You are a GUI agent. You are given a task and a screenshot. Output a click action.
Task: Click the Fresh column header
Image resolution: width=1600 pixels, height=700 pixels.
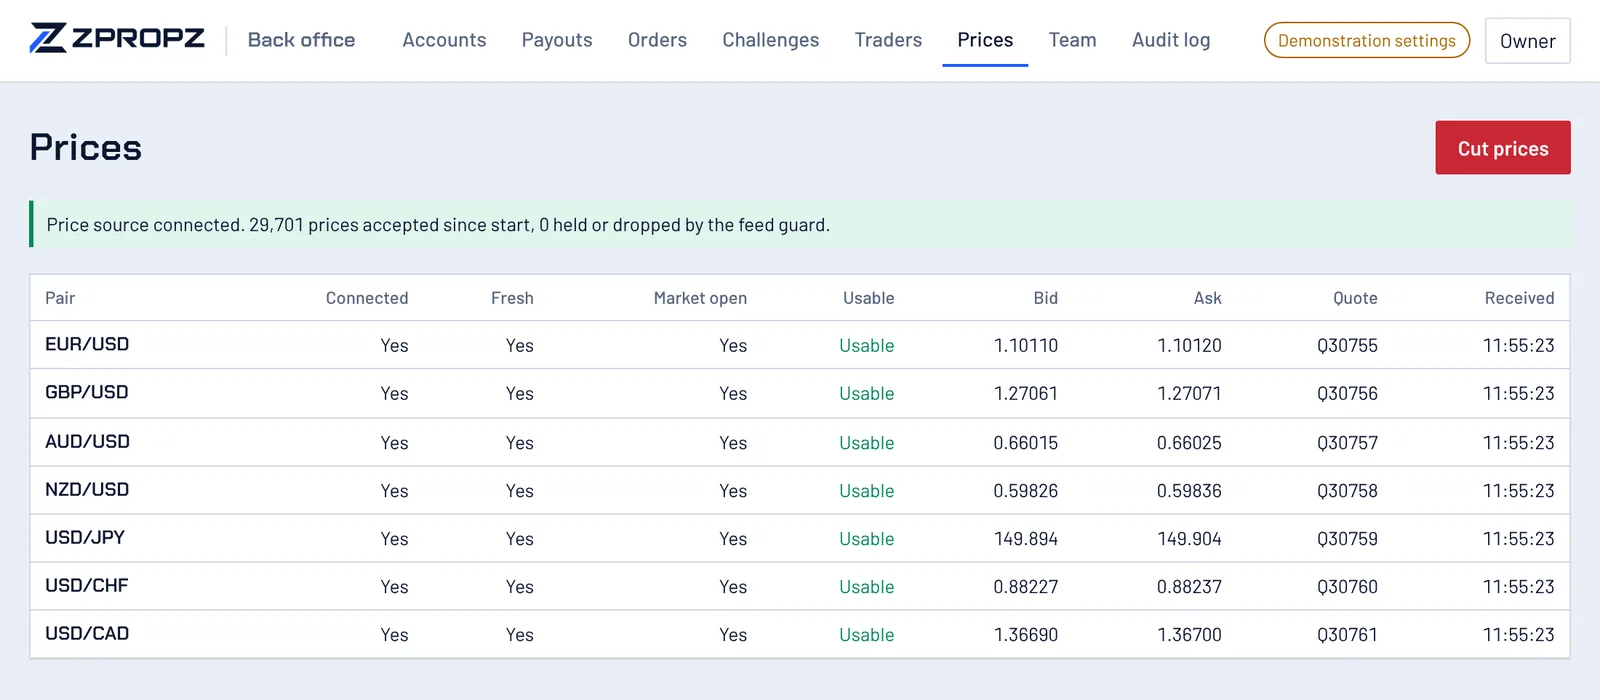[512, 298]
